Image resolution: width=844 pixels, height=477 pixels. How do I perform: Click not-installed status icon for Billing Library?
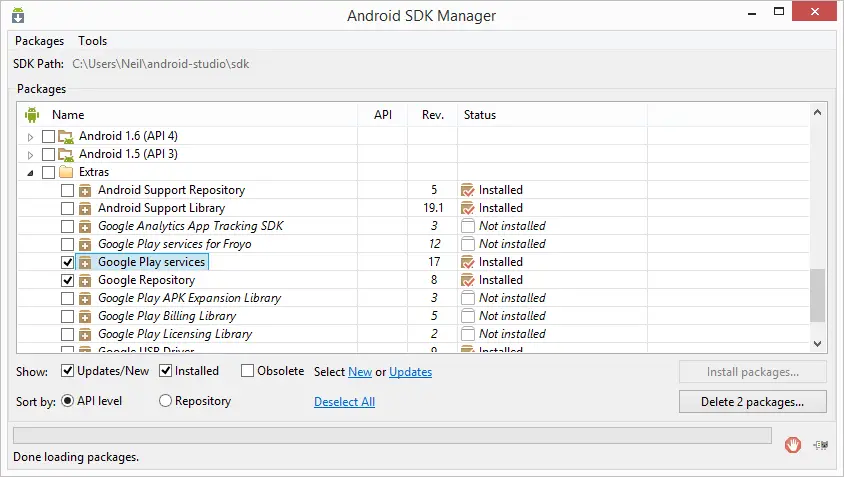pyautogui.click(x=468, y=316)
